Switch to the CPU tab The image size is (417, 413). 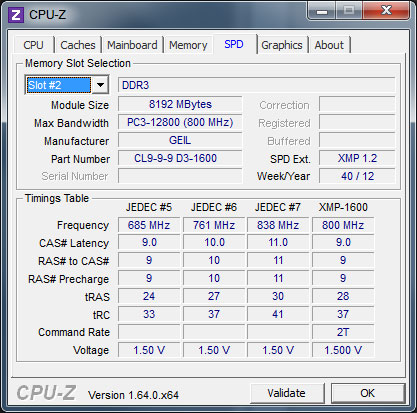coord(33,45)
